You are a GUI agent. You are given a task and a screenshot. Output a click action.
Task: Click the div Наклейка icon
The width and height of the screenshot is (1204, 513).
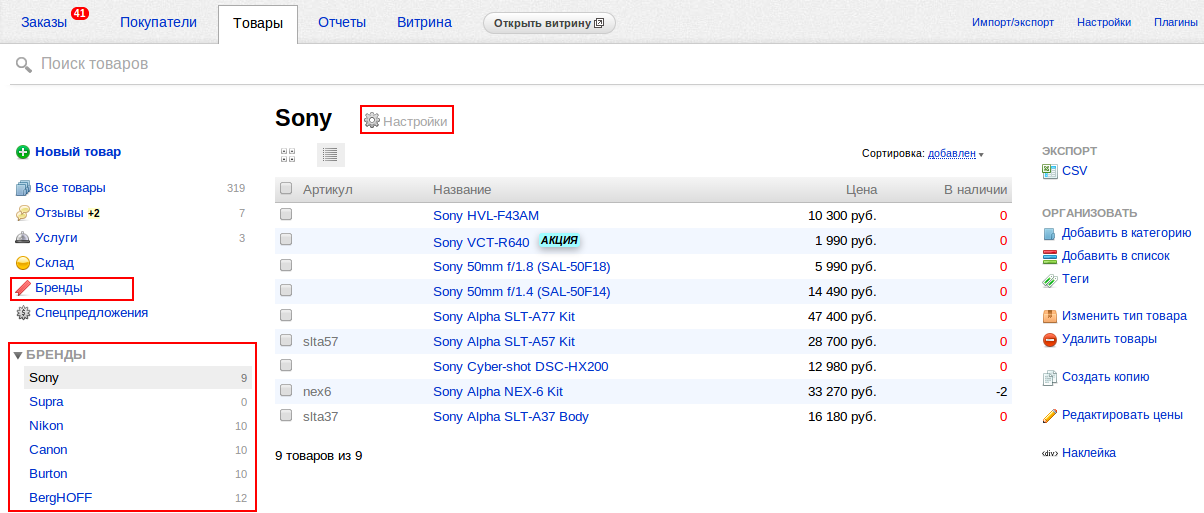point(1049,453)
